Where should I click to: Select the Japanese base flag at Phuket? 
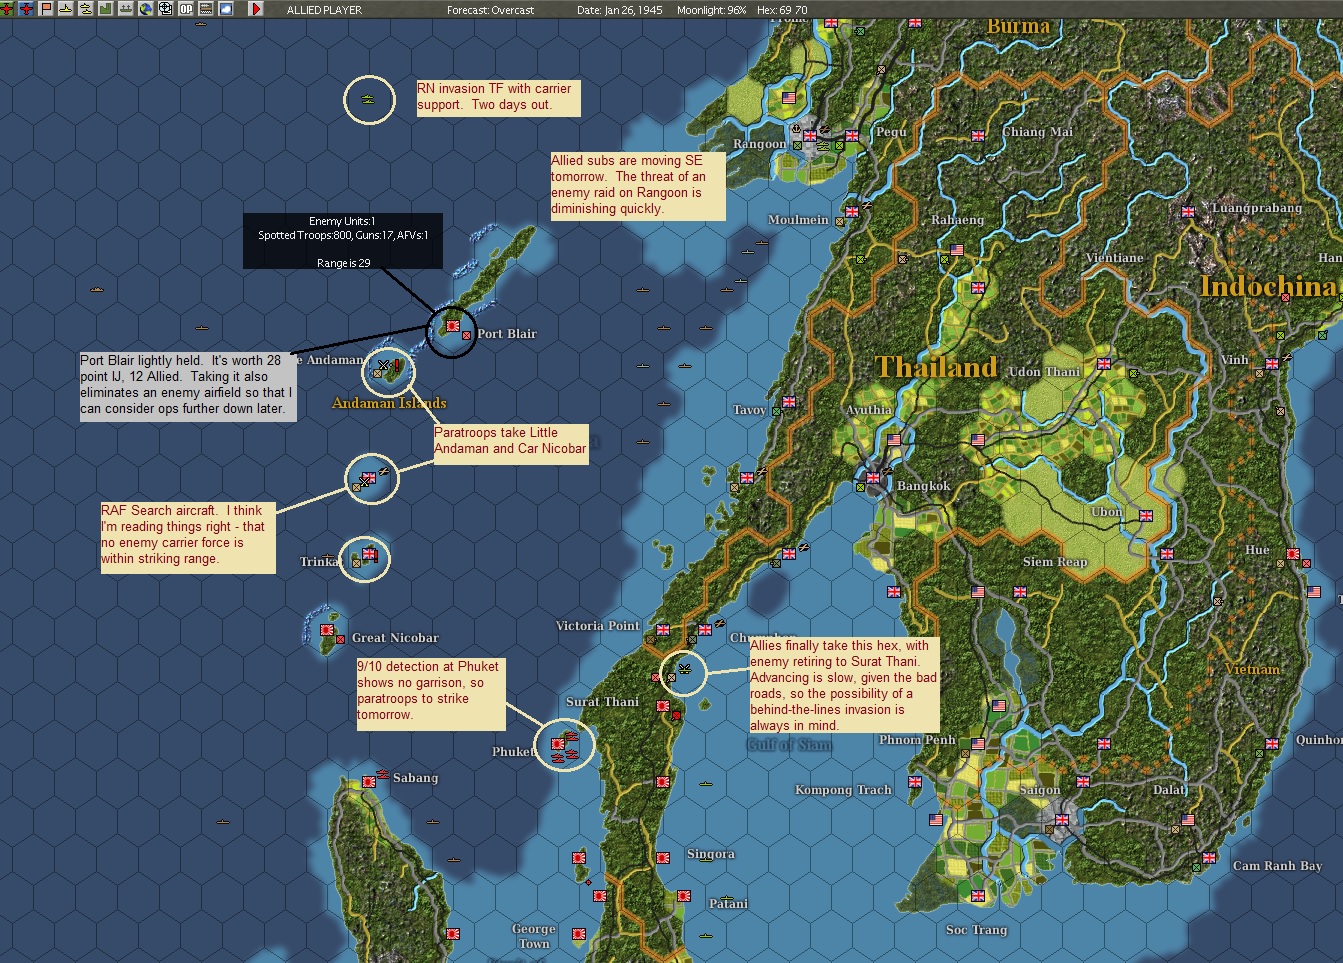(556, 745)
